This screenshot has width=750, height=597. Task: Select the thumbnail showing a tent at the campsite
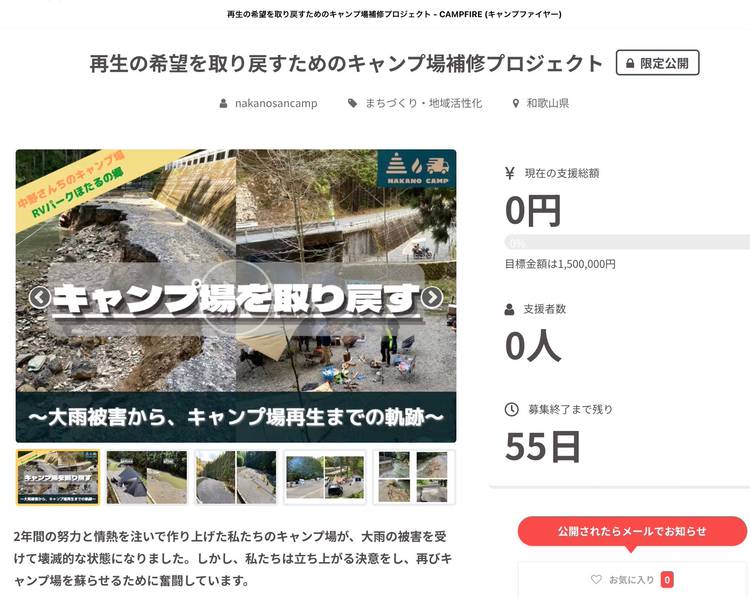[x=147, y=477]
